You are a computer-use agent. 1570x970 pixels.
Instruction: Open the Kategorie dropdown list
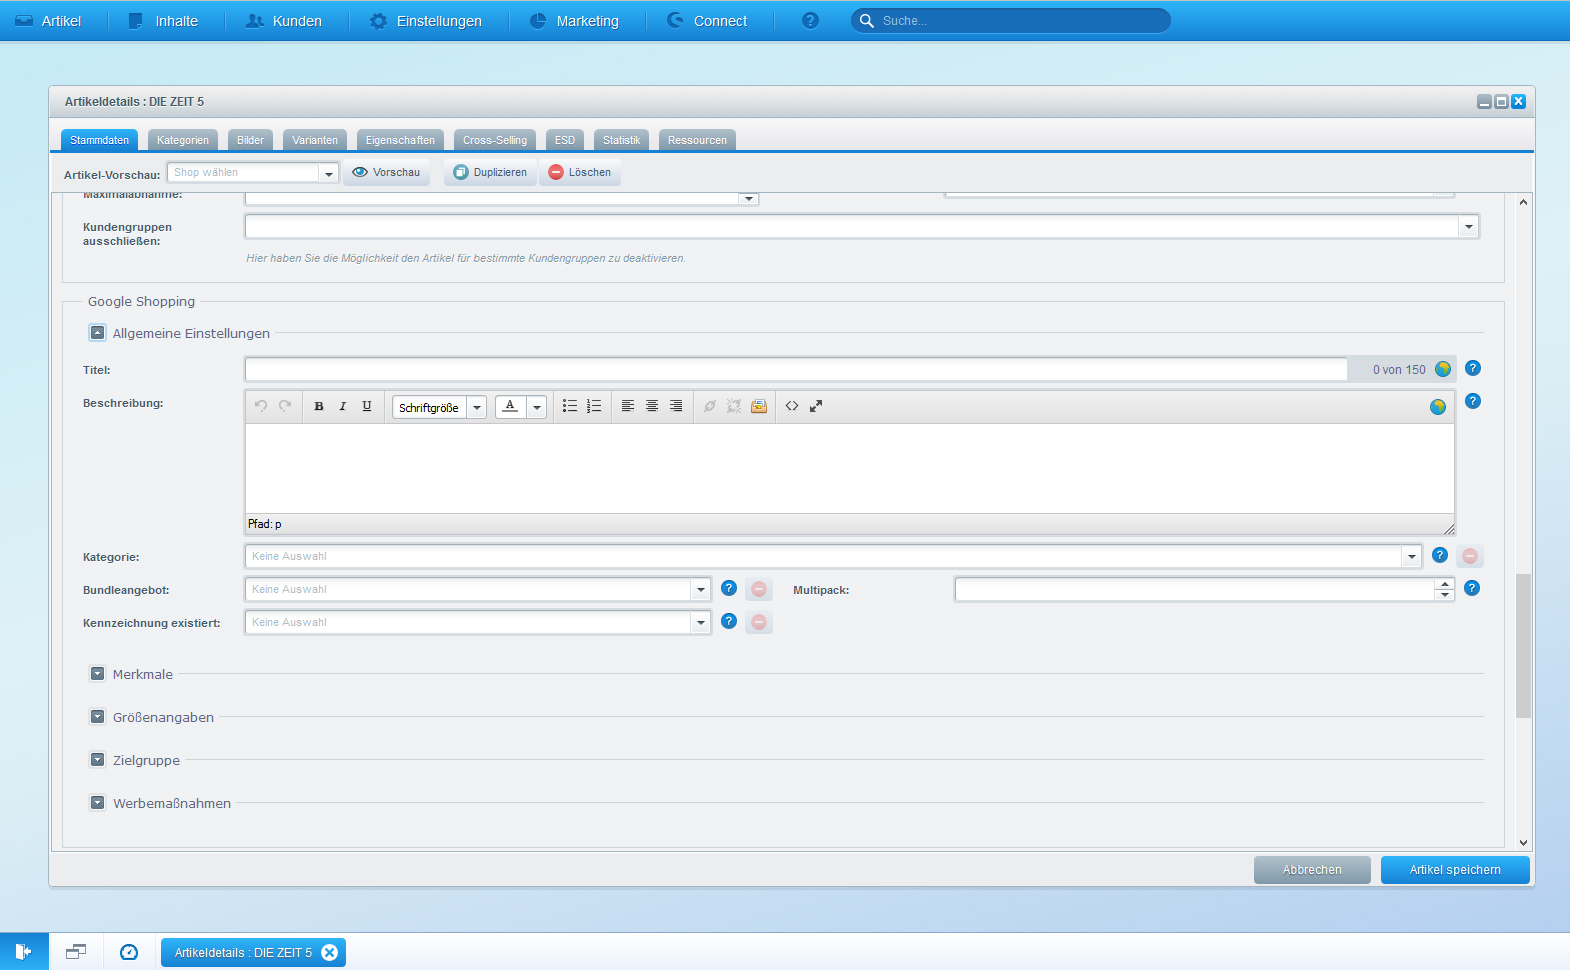[1411, 557]
